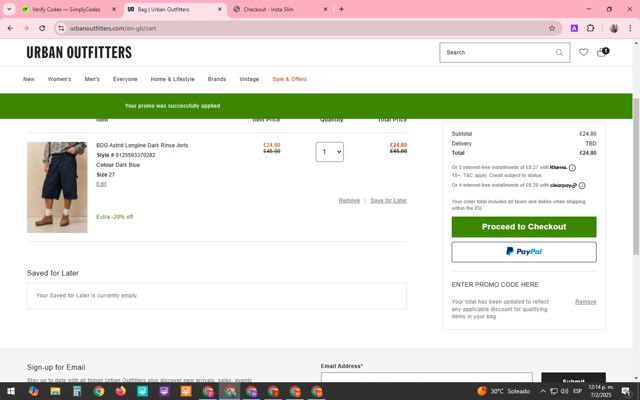Open the tab search dropdown arrow
This screenshot has height=400, width=640.
click(x=9, y=9)
